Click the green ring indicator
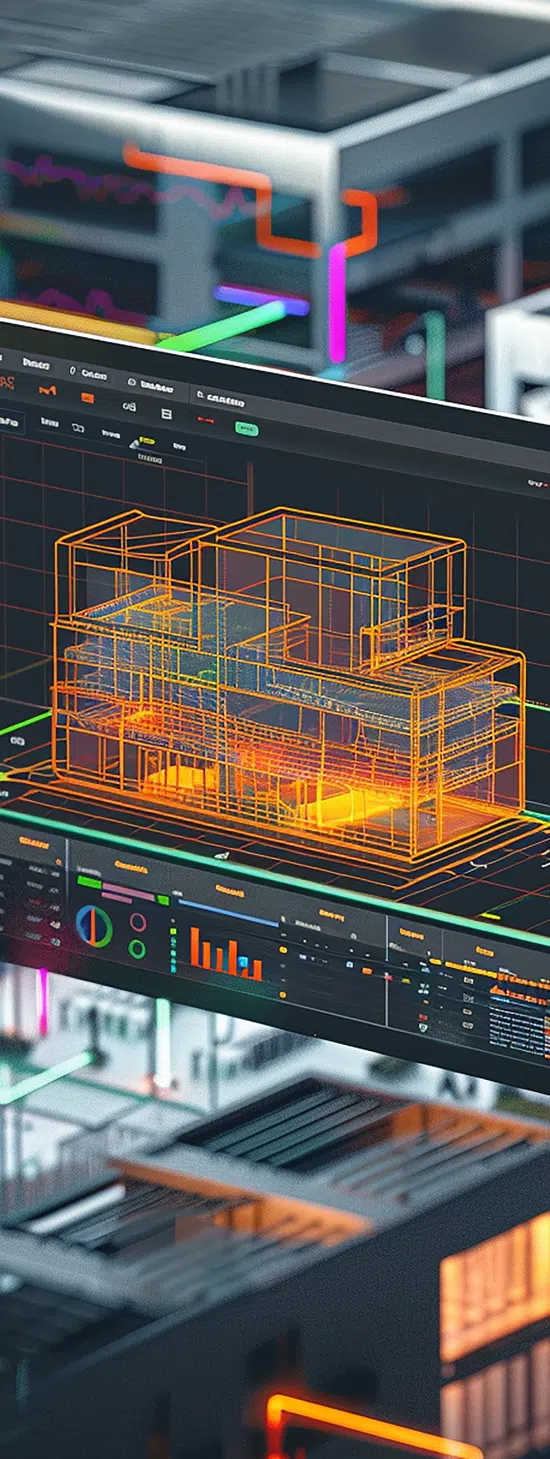 137,948
